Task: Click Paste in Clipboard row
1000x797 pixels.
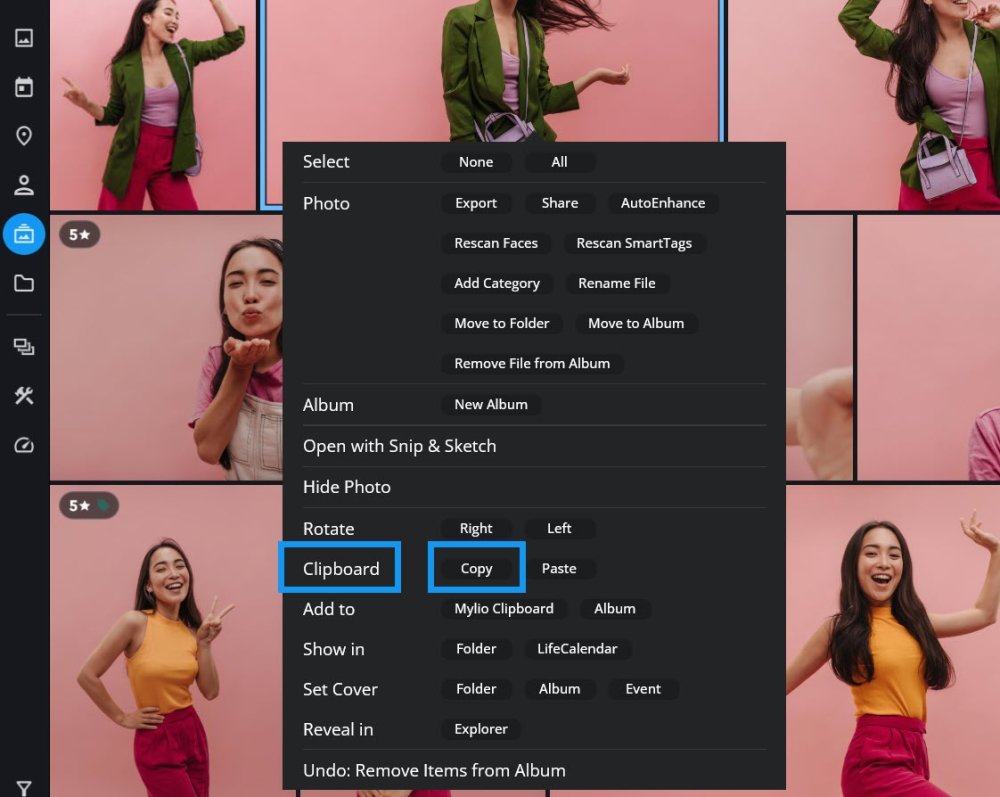Action: (x=559, y=569)
